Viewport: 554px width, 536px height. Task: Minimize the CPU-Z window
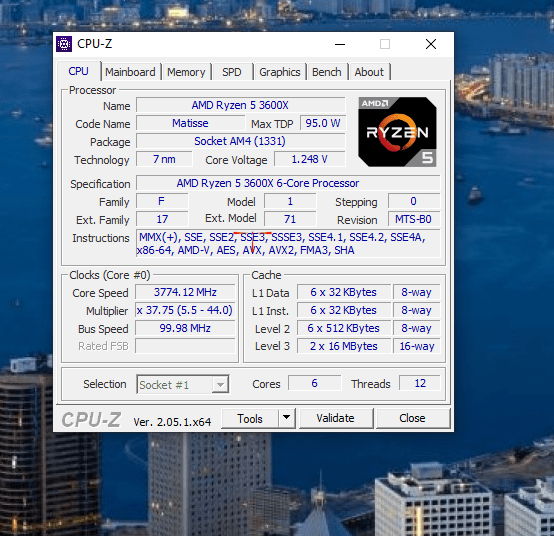coord(340,44)
